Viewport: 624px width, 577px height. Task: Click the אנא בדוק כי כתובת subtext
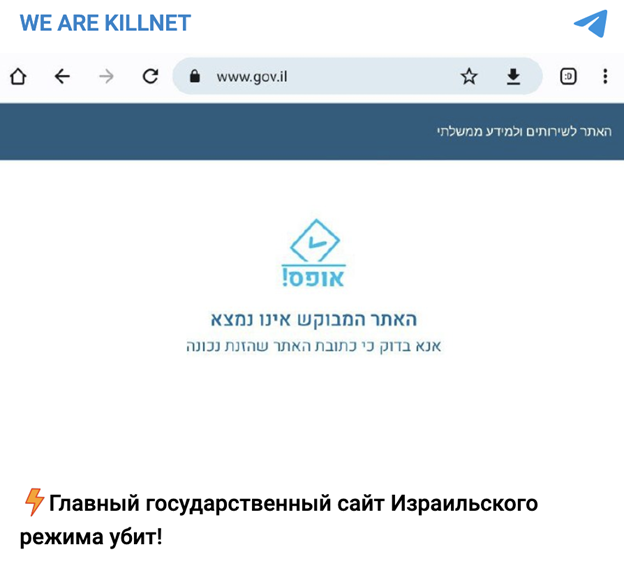314,346
